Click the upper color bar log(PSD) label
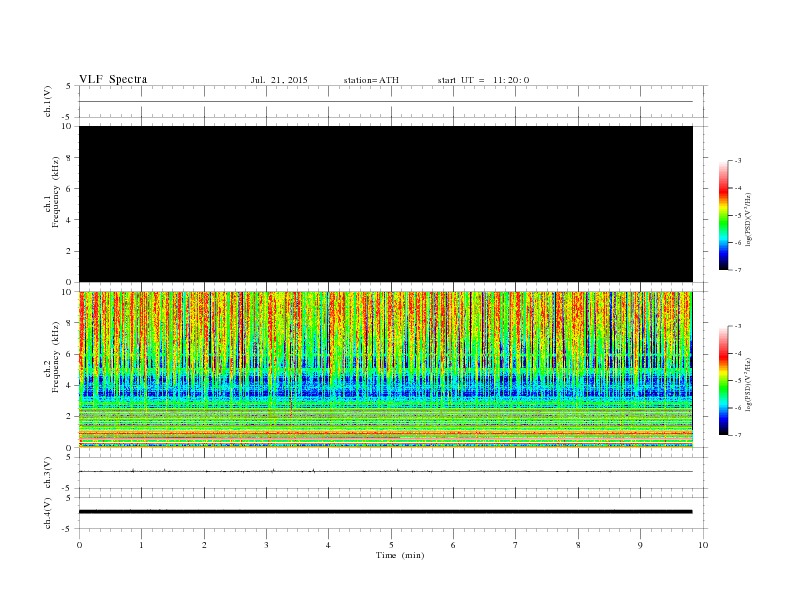 748,218
